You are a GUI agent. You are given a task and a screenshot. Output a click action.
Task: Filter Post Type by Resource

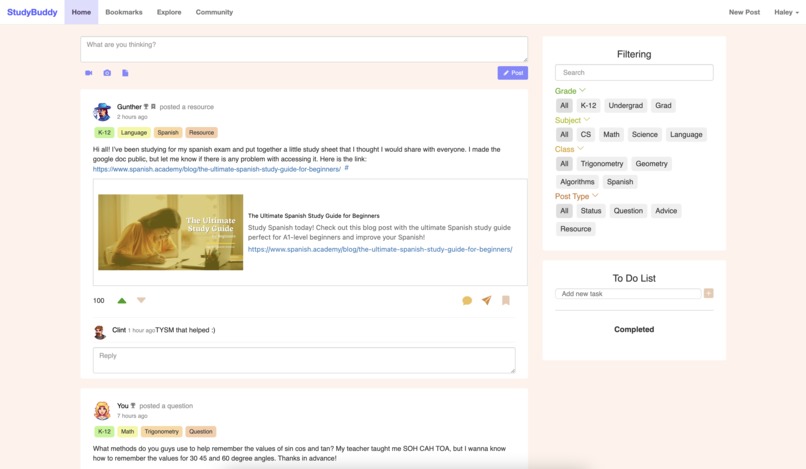click(x=576, y=229)
